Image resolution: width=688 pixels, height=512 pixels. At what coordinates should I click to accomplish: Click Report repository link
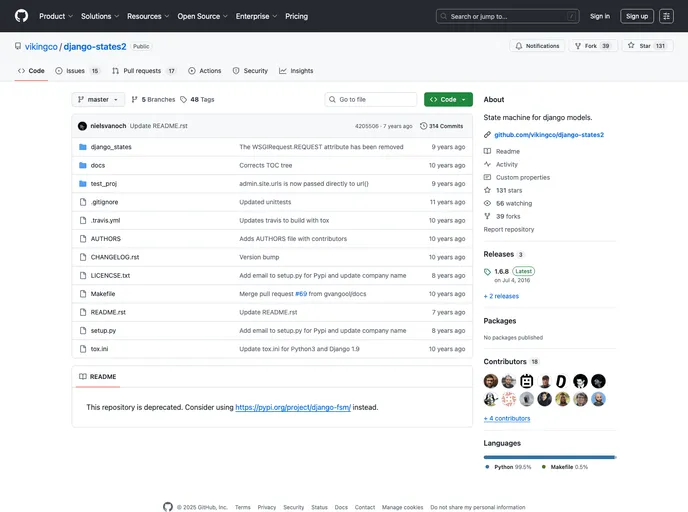(x=509, y=229)
